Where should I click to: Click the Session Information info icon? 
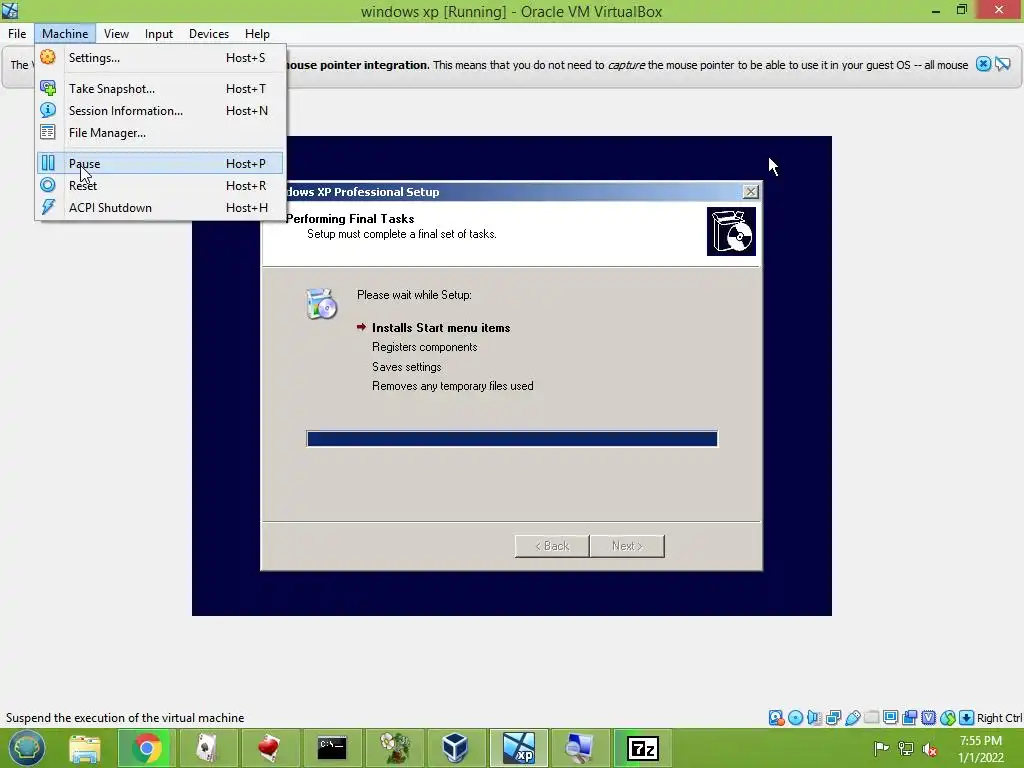tap(48, 110)
